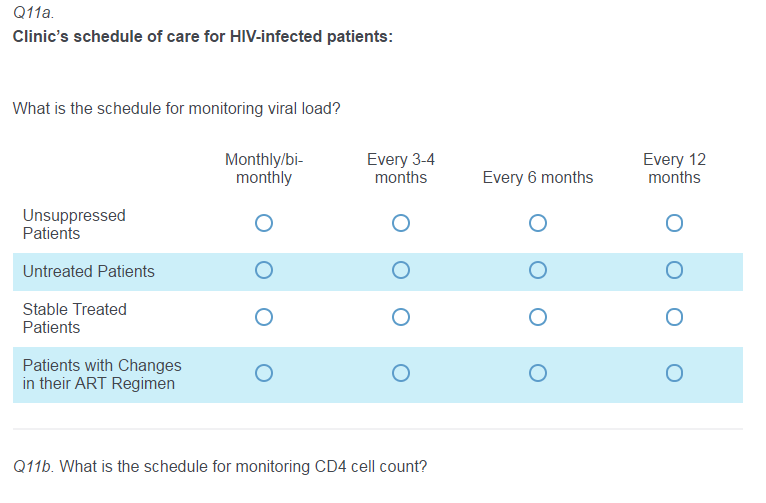Click the Q11b CD4 cell count question text
The width and height of the screenshot is (766, 503).
coord(220,466)
